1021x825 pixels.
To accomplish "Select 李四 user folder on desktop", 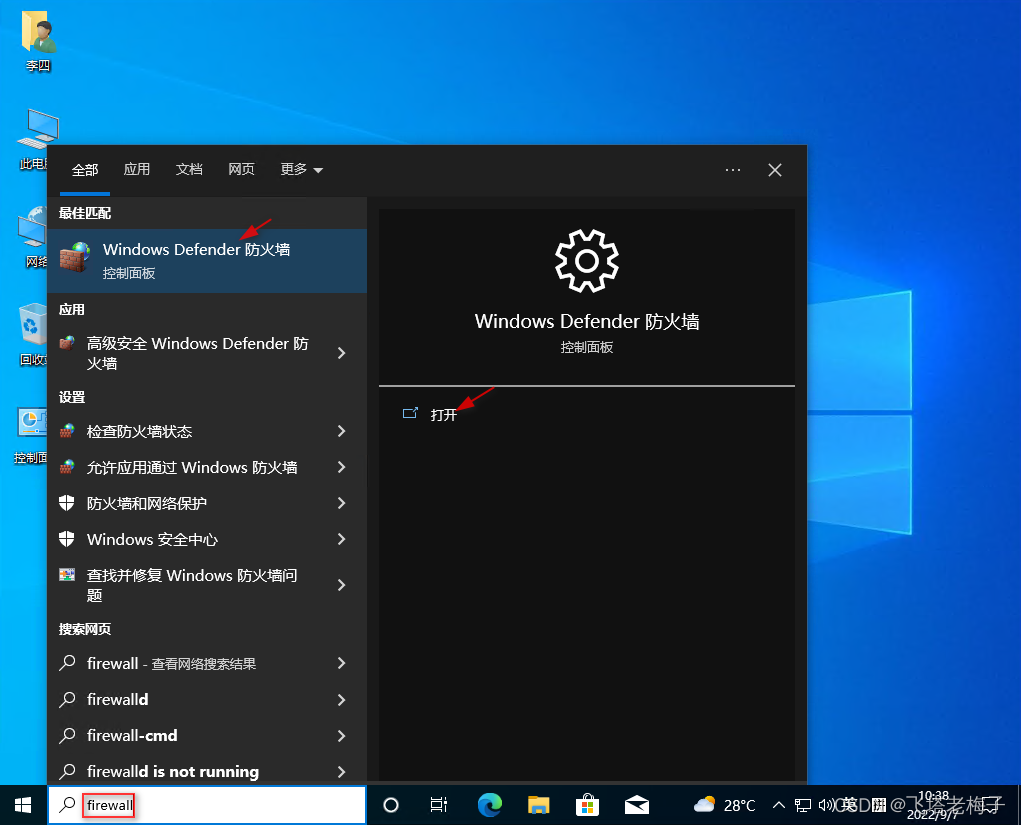I will 38,41.
